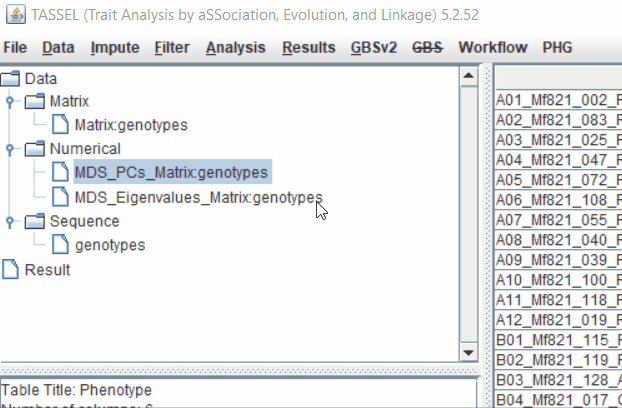
Task: Click table row A02_Mf821_083
Action: (559, 120)
